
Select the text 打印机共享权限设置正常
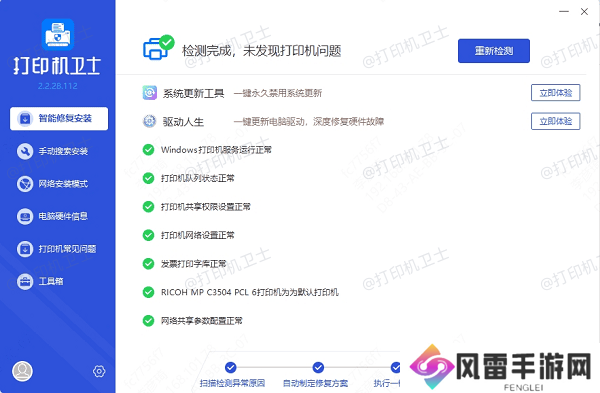pos(205,207)
